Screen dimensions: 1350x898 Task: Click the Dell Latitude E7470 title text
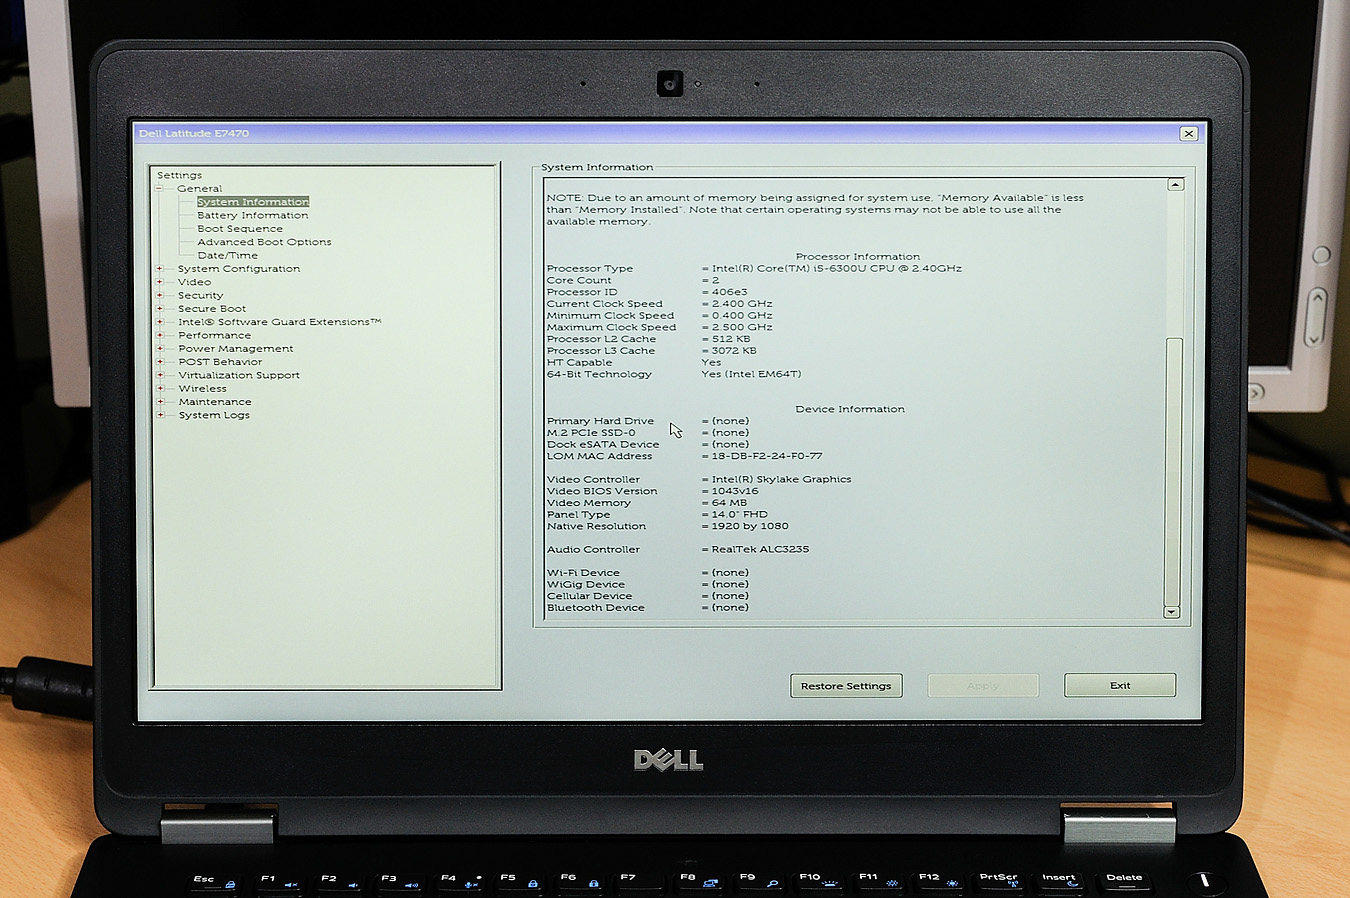point(194,133)
